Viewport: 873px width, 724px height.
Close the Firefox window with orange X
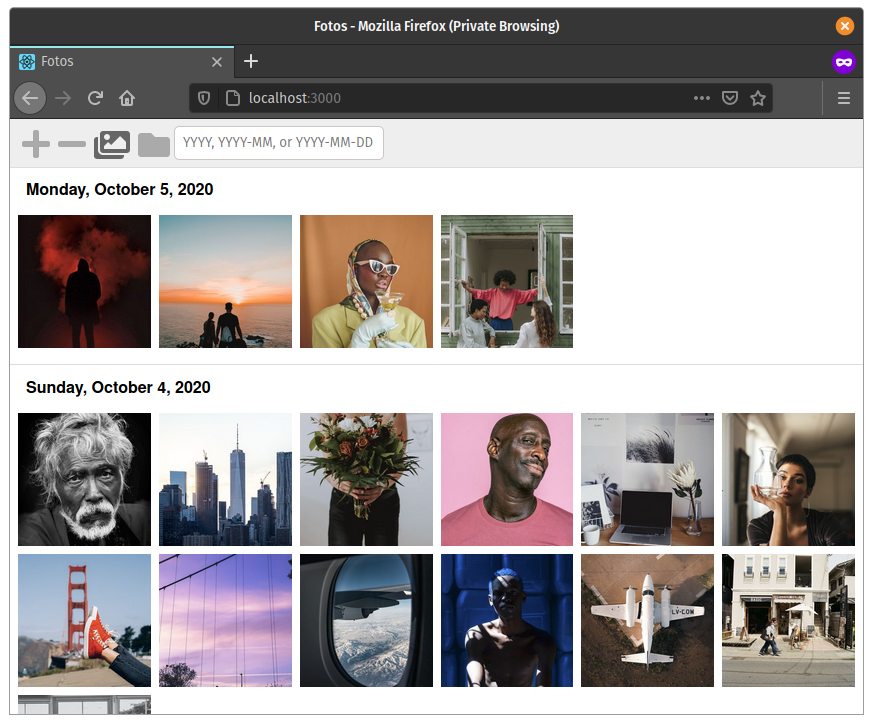tap(845, 26)
